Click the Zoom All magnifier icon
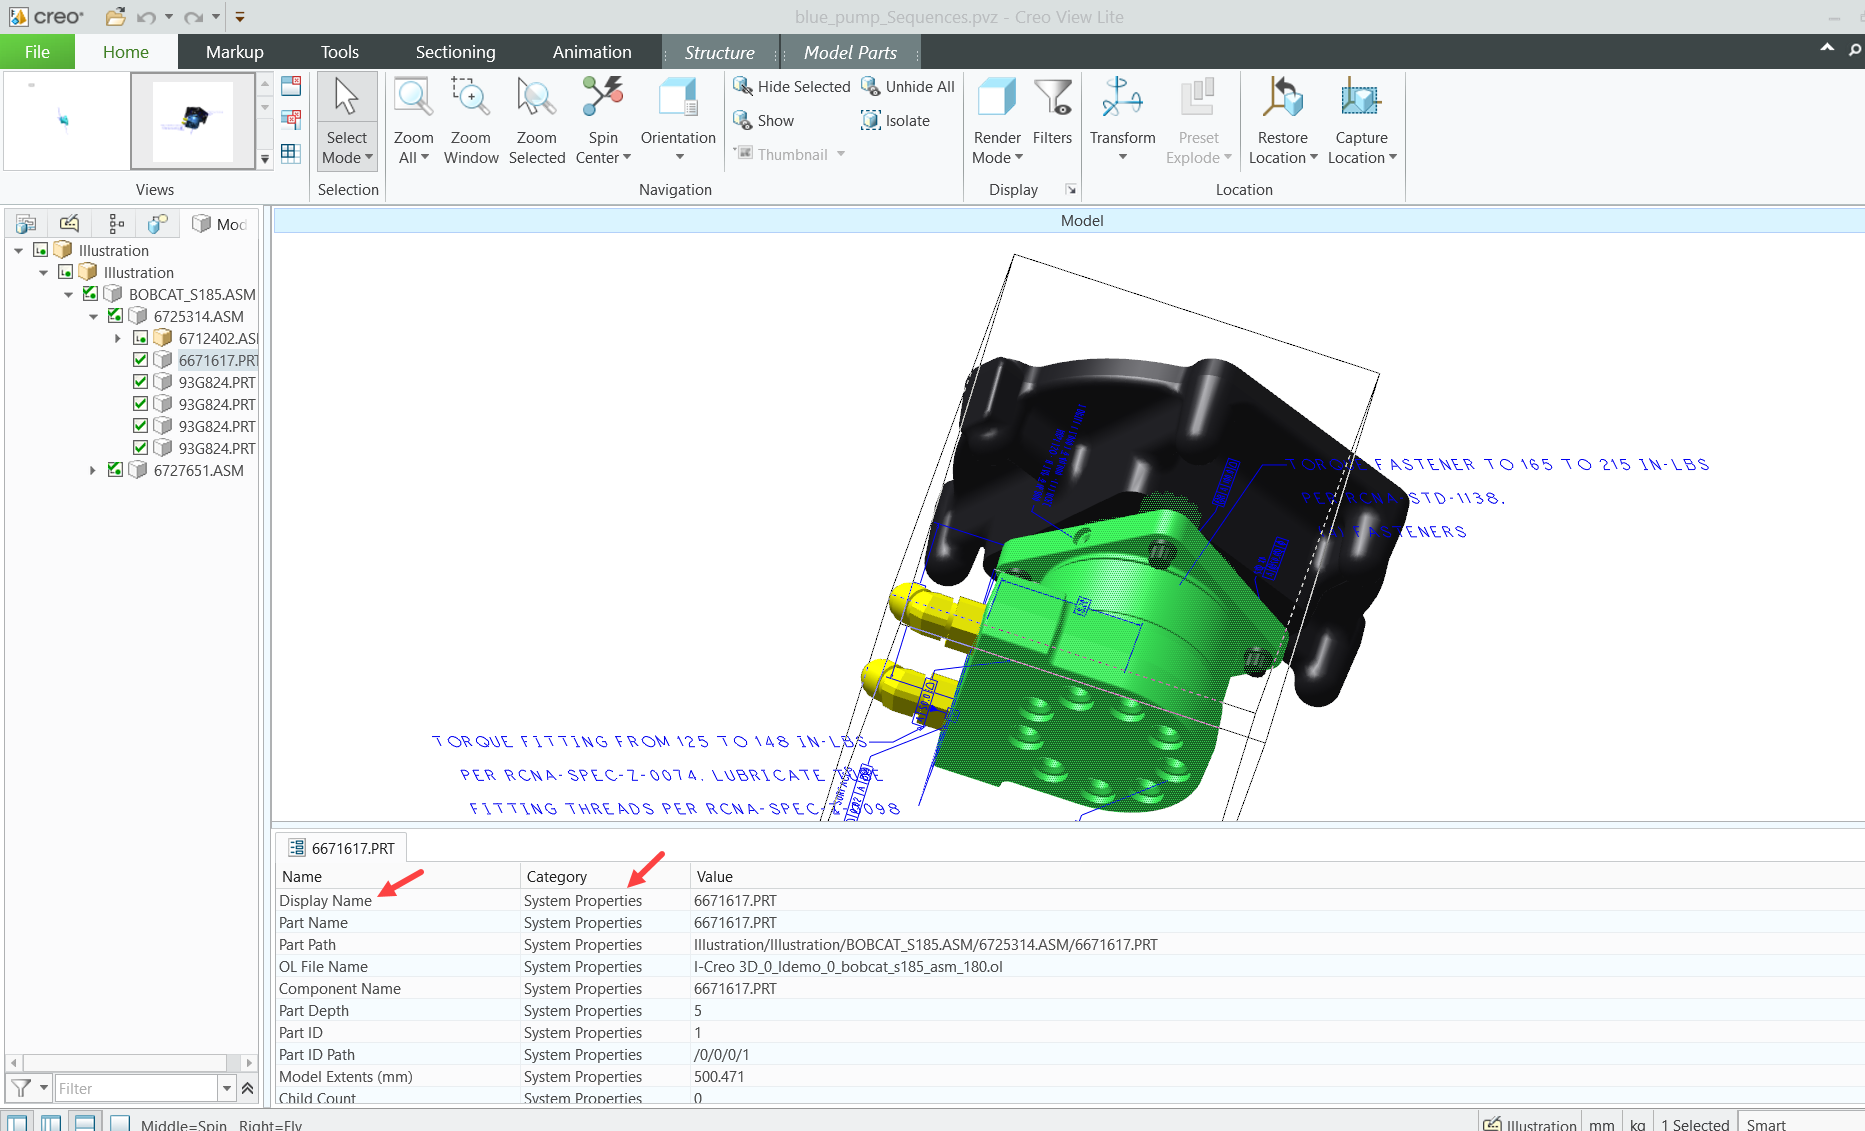Viewport: 1865px width, 1131px height. (413, 98)
